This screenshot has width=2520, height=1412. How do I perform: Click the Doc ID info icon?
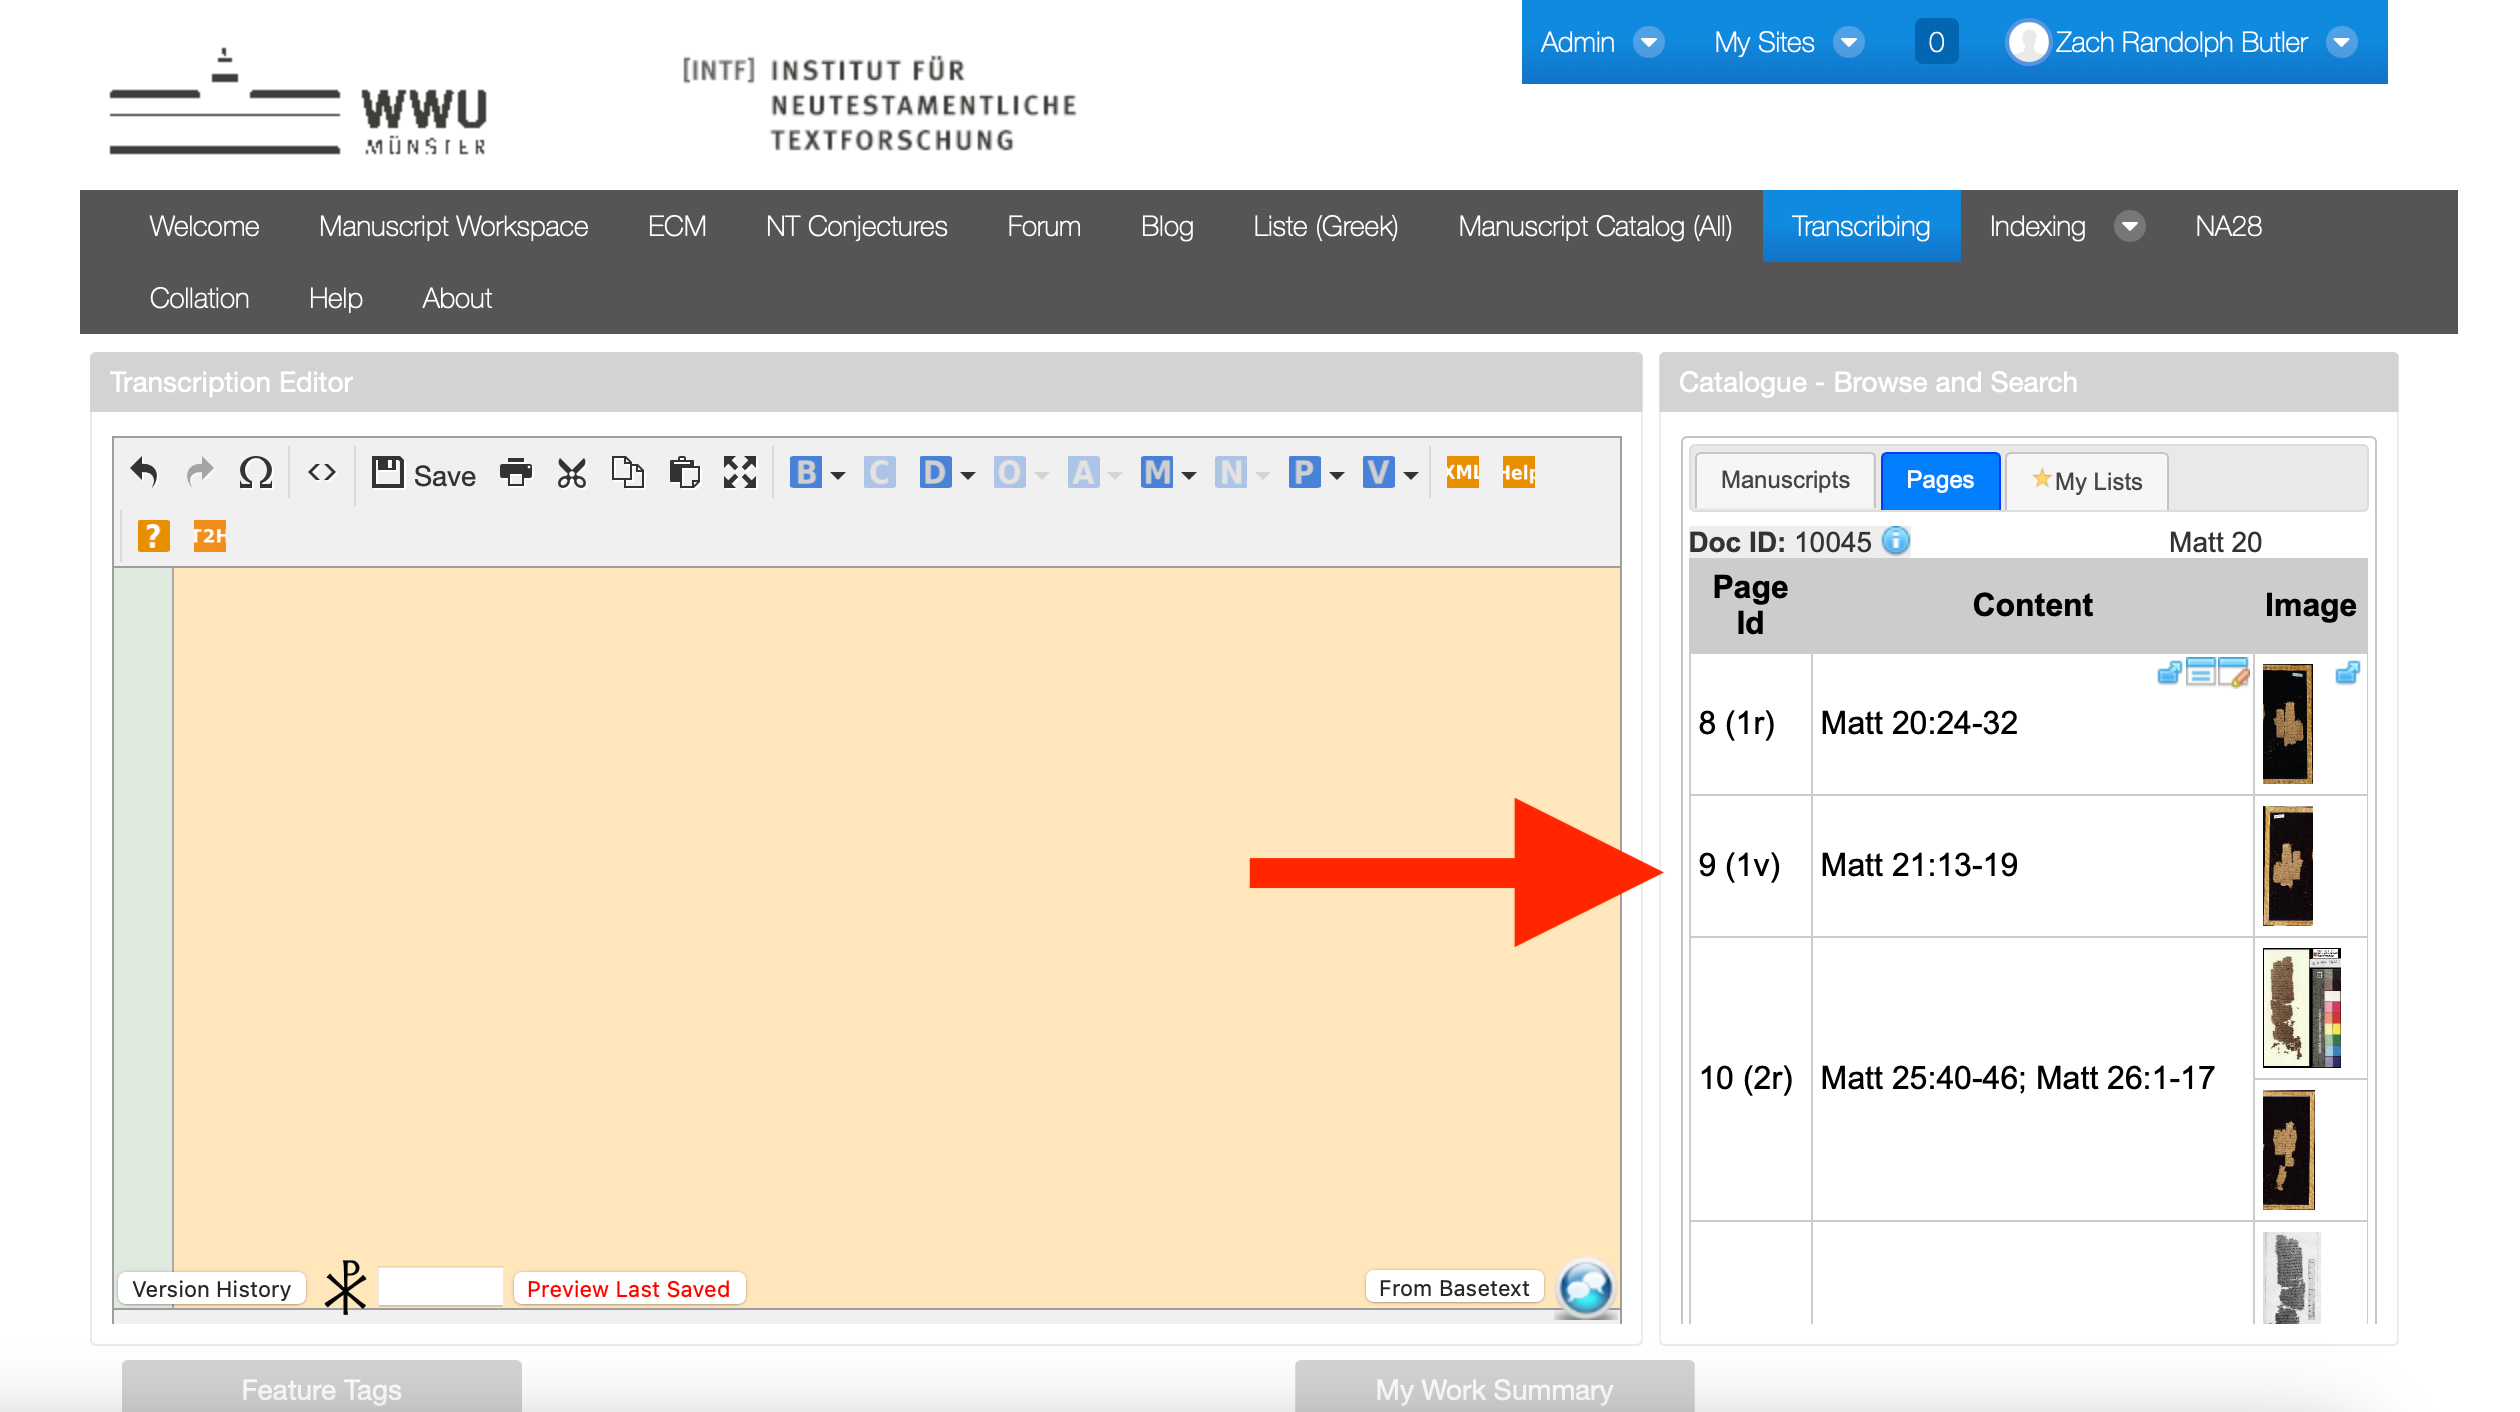tap(1896, 541)
